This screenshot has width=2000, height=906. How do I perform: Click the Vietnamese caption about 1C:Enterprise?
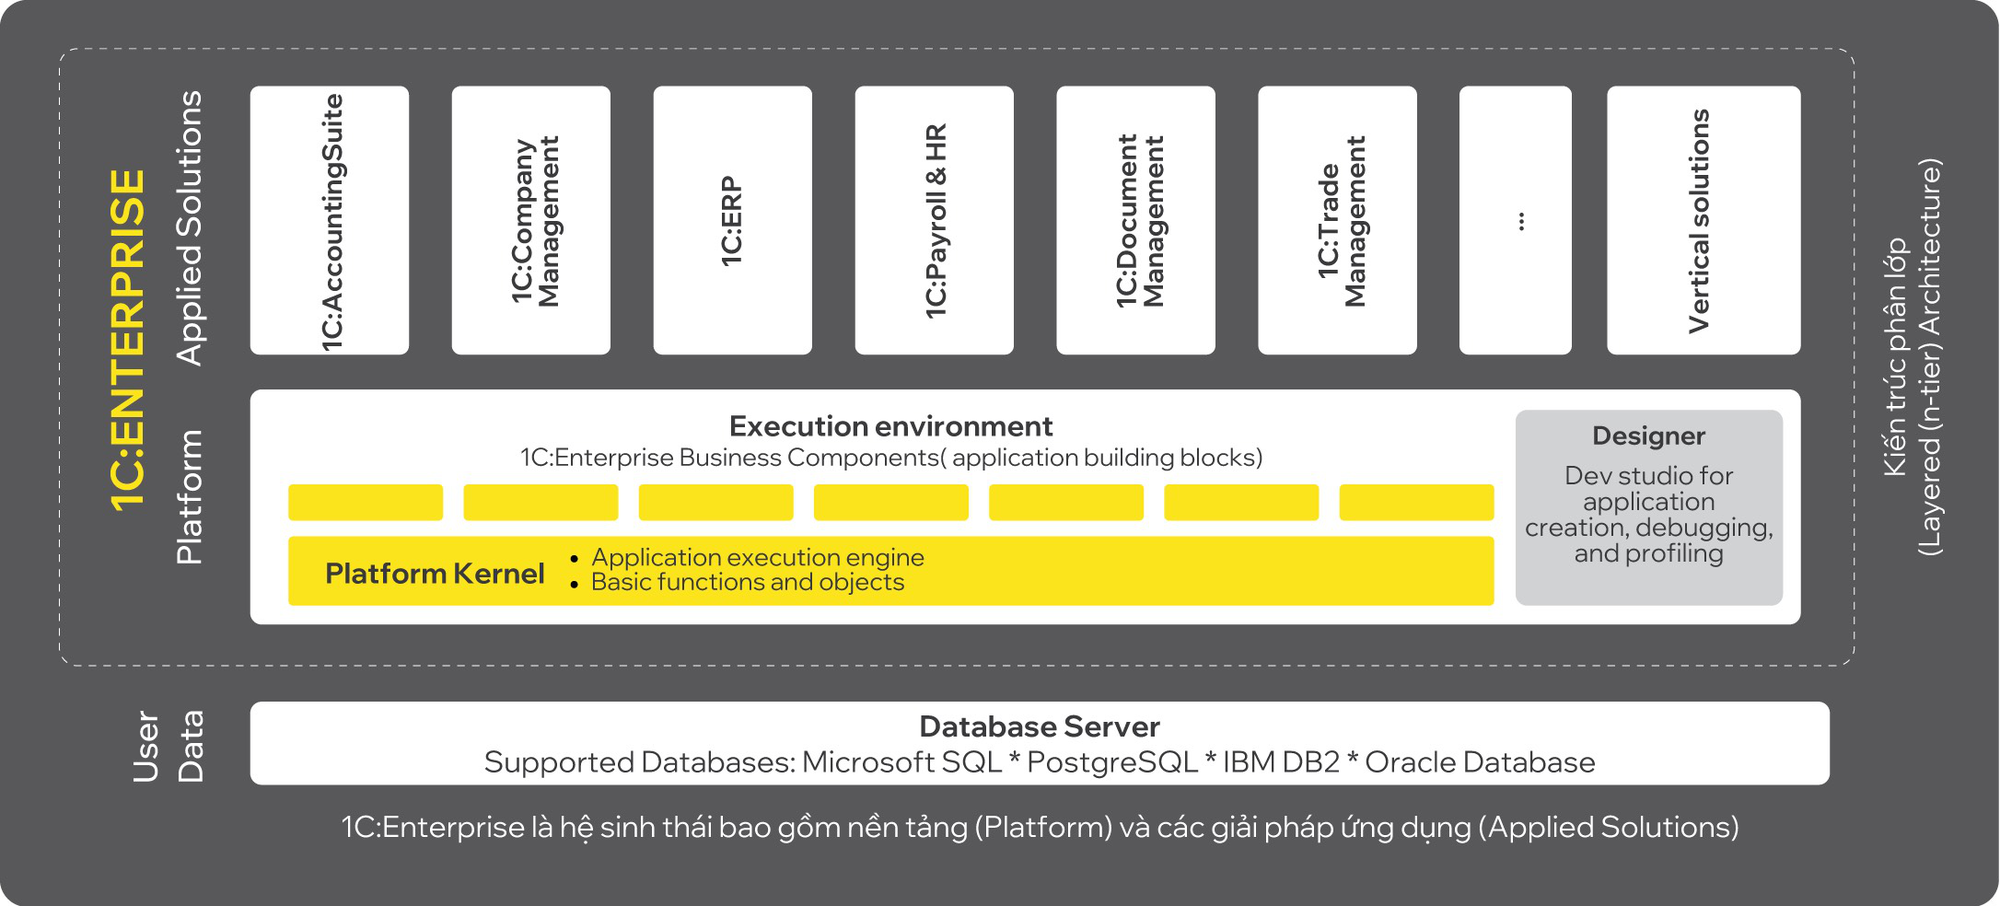click(1040, 828)
